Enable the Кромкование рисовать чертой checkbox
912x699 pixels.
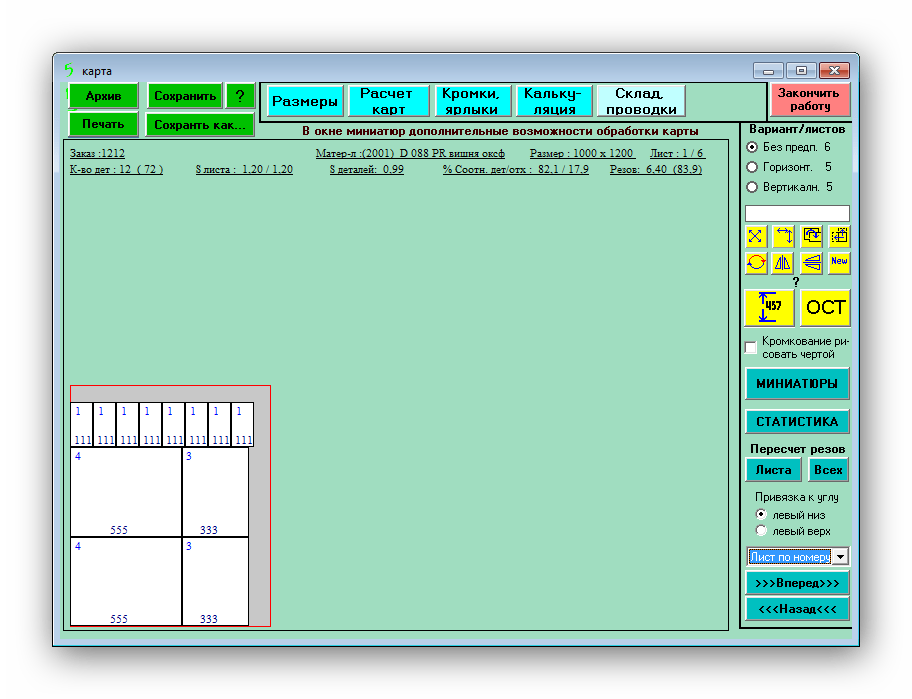point(752,348)
